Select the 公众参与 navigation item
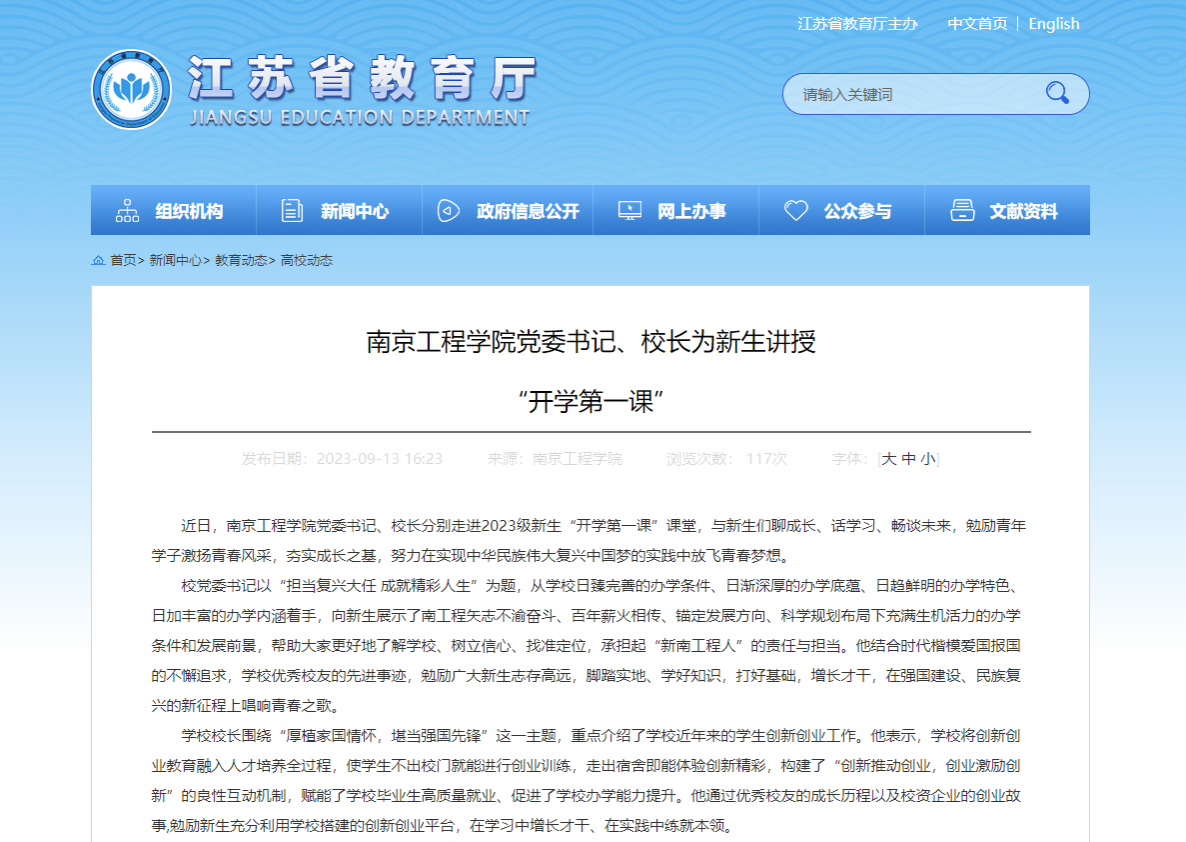Image resolution: width=1186 pixels, height=842 pixels. click(857, 211)
